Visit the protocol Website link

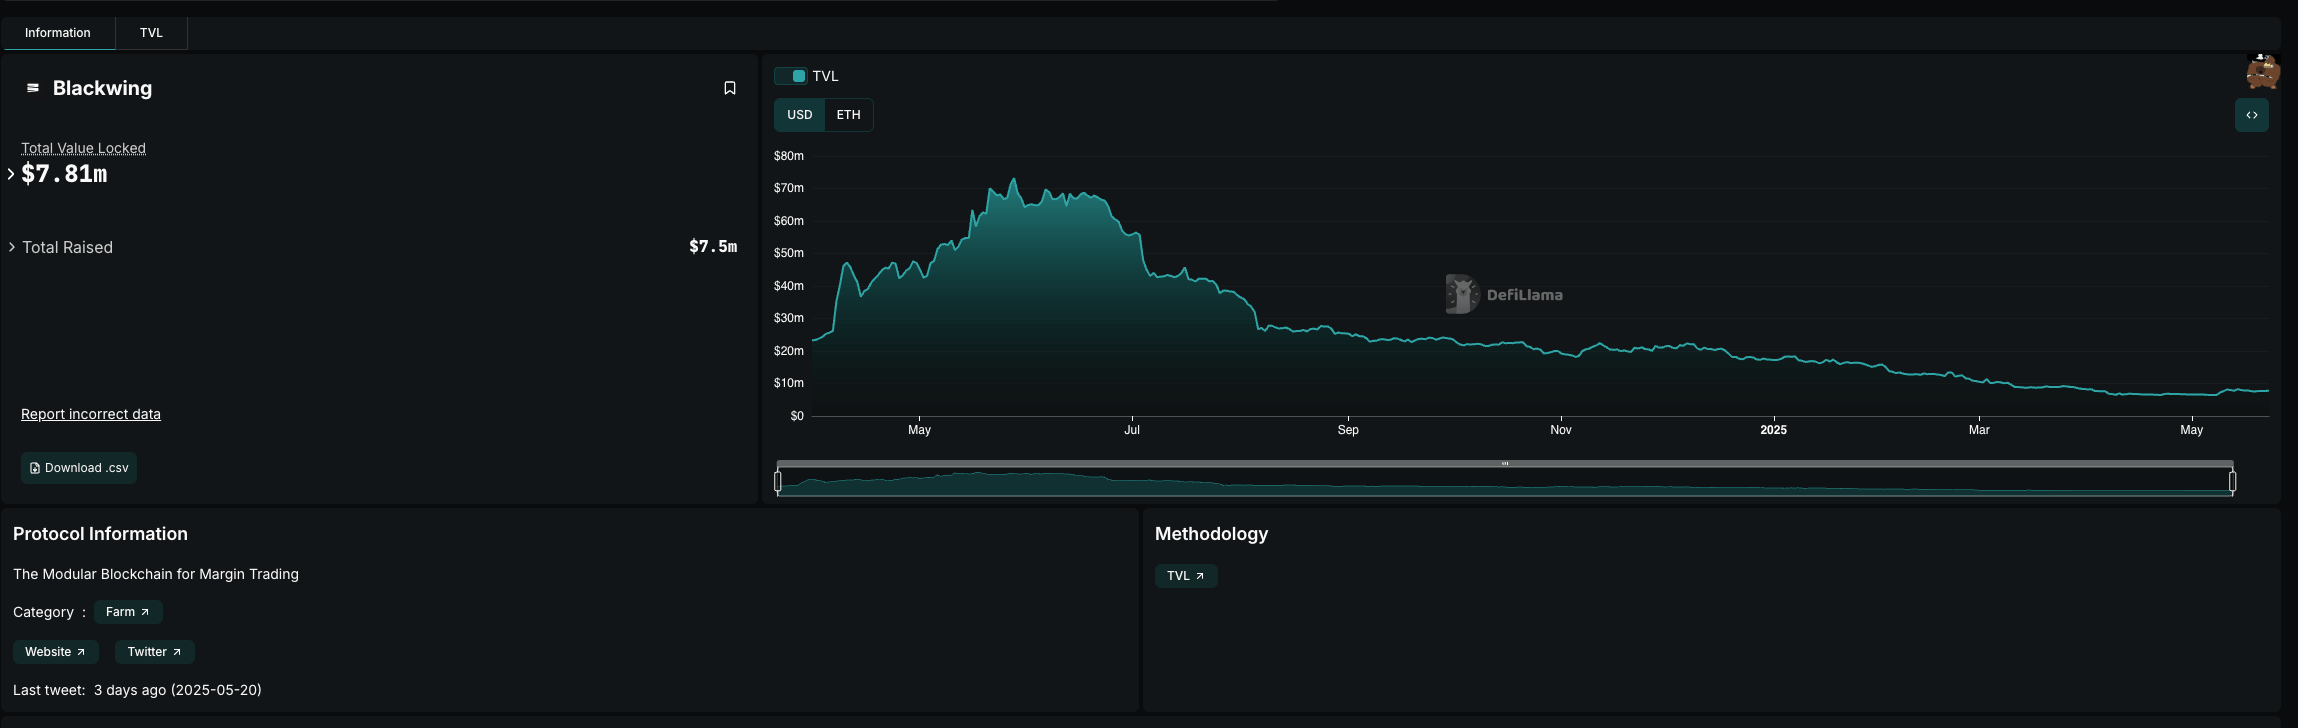click(x=56, y=652)
